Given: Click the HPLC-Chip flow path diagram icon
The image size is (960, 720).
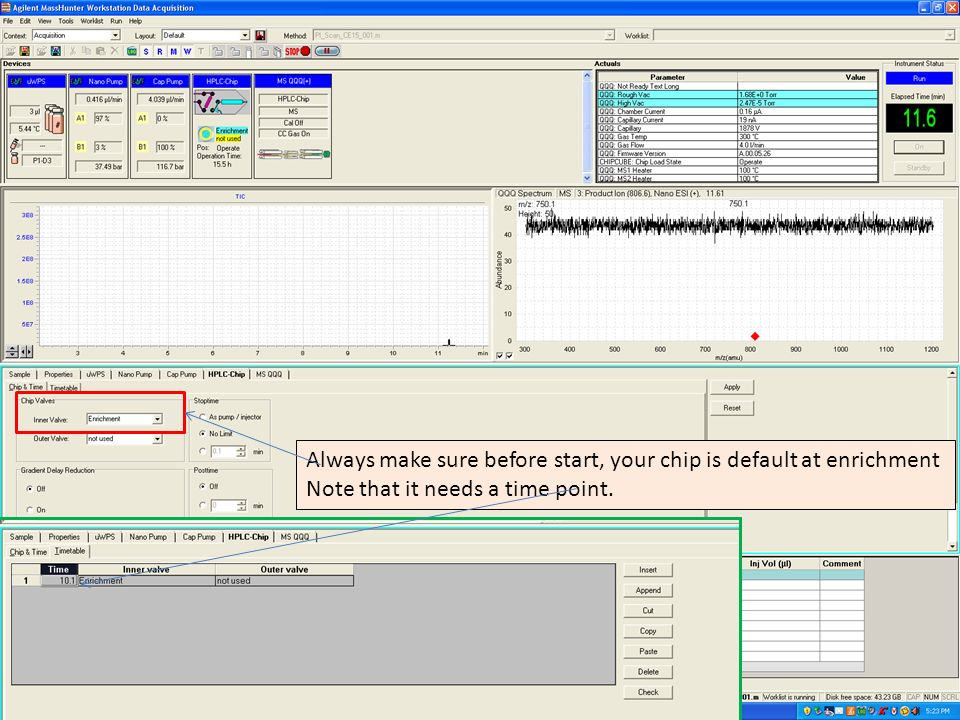Looking at the screenshot, I should click(221, 103).
